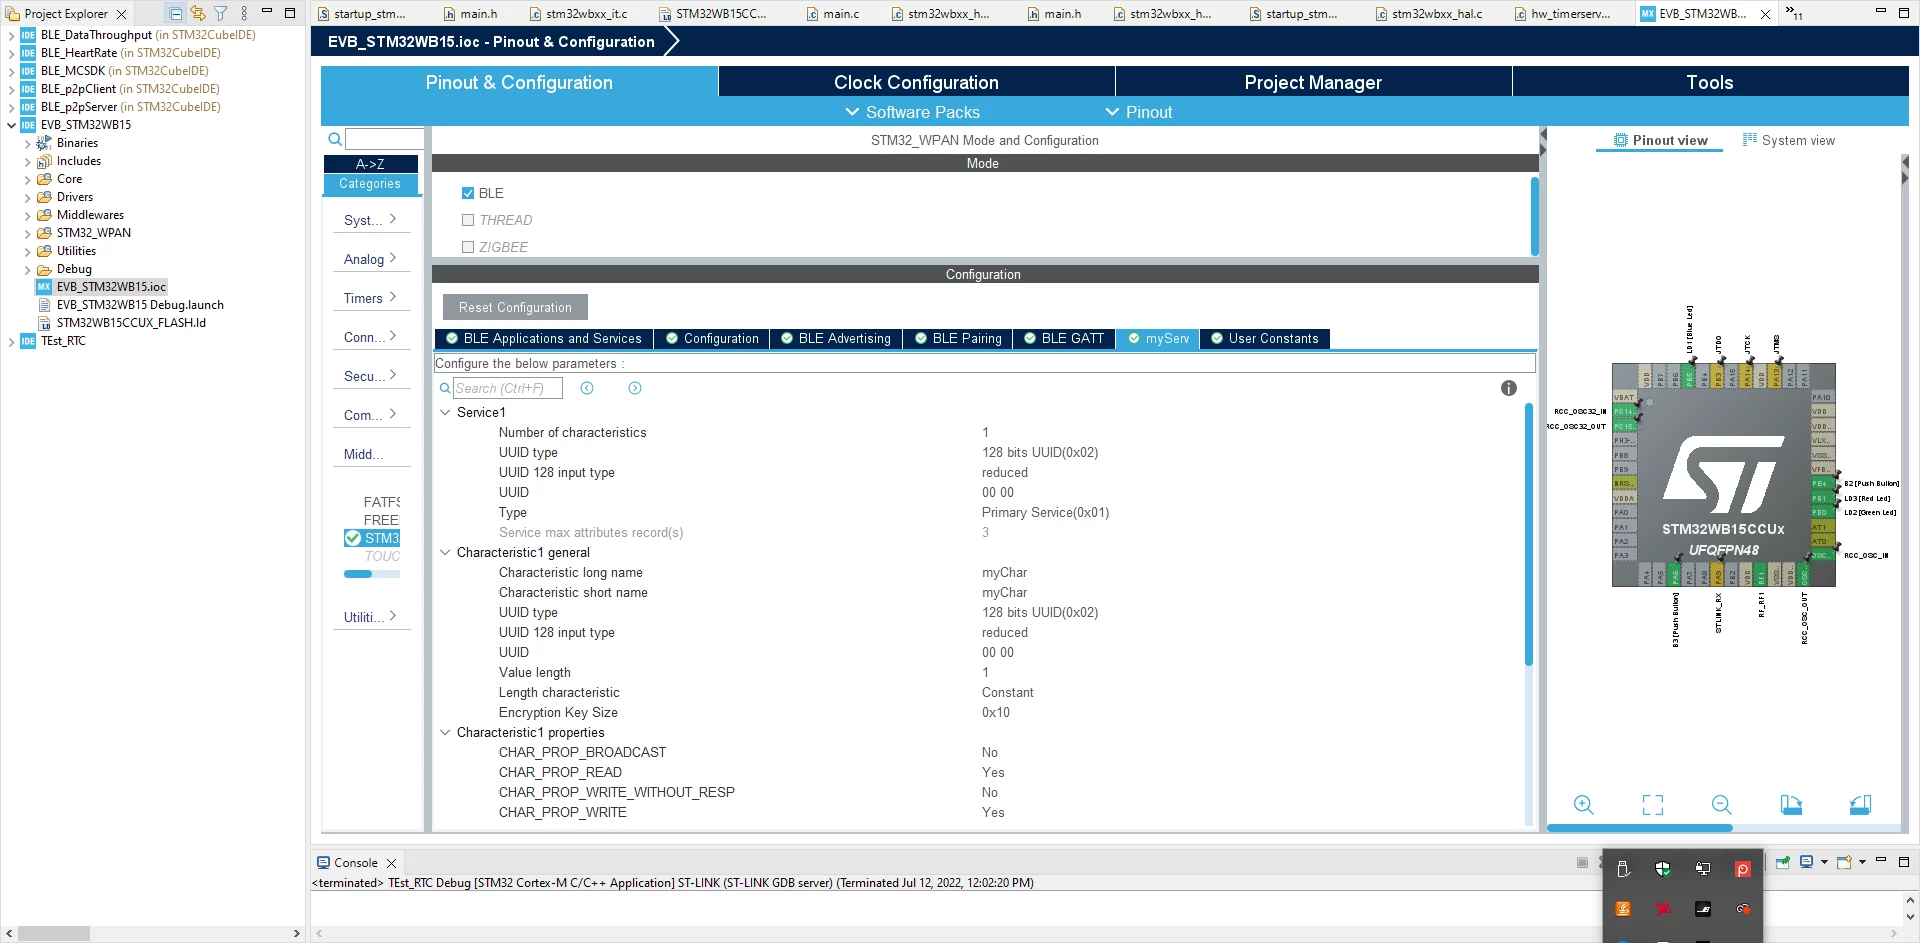Click the categories search input box

point(384,139)
